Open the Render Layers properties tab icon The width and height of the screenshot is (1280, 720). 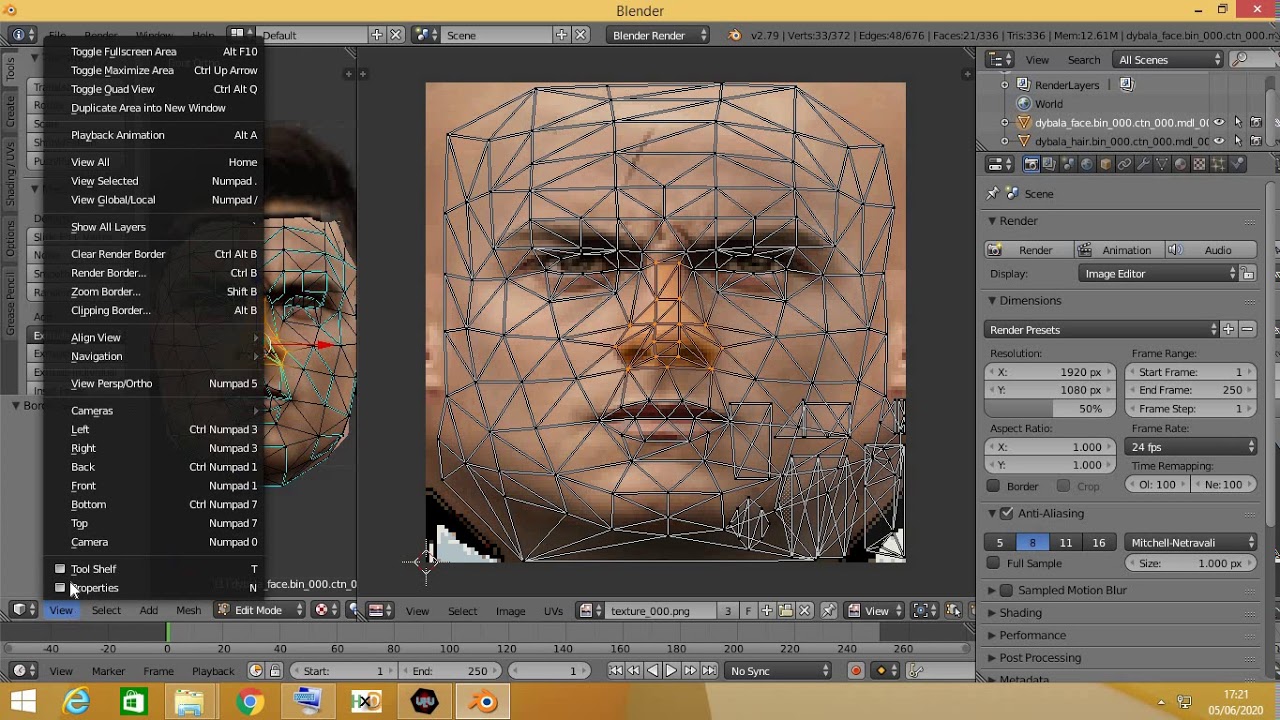pyautogui.click(x=1050, y=164)
